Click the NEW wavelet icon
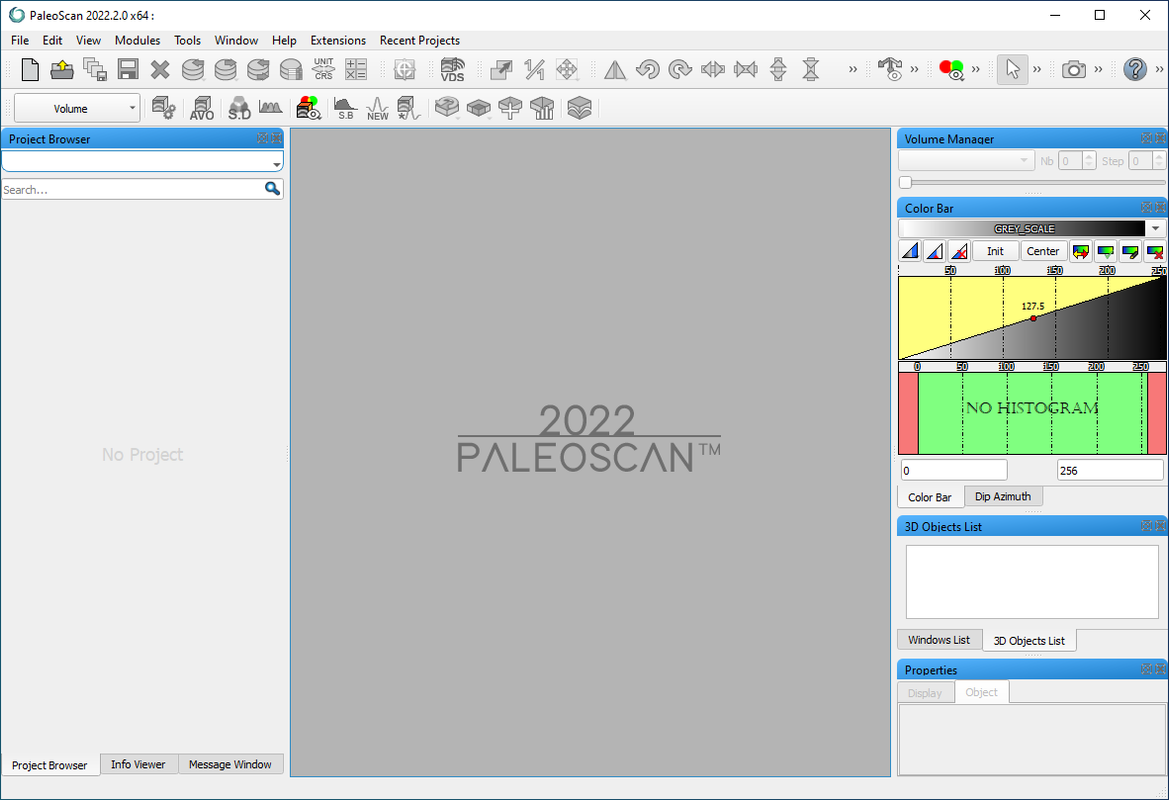The height and width of the screenshot is (800, 1169). (x=377, y=108)
